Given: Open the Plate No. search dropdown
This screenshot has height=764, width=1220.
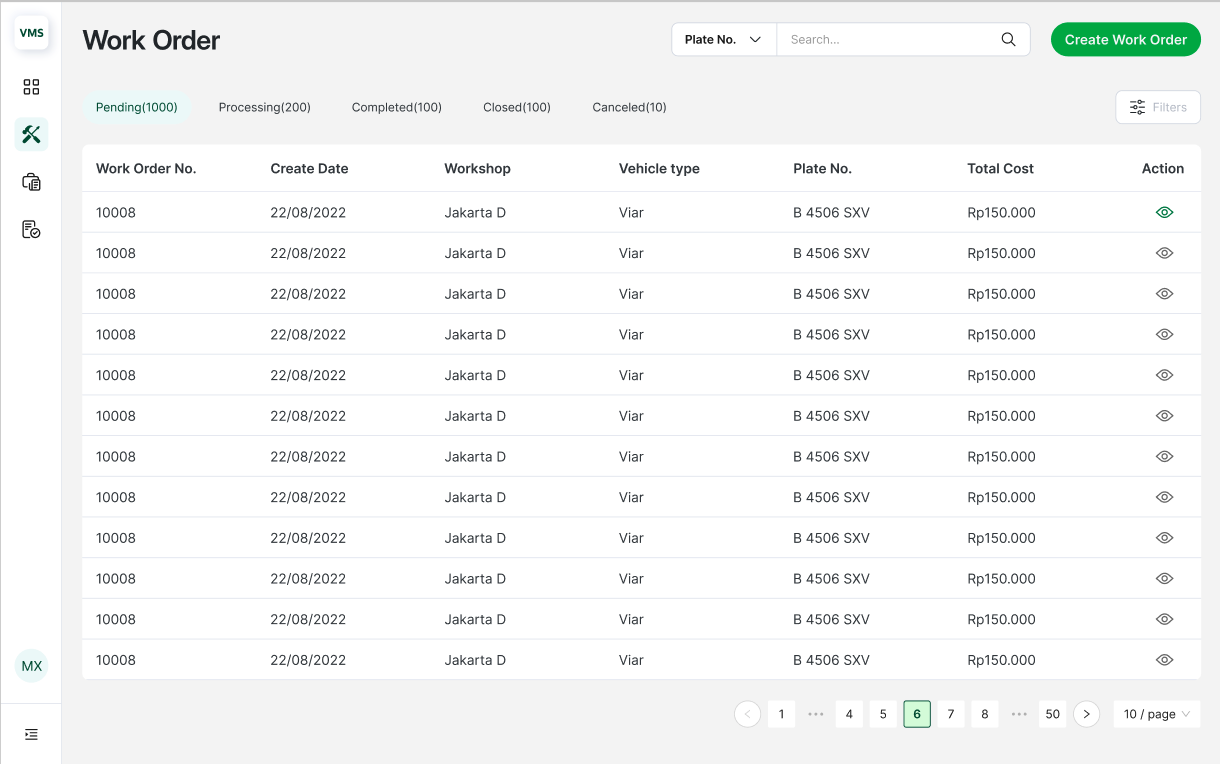Looking at the screenshot, I should (x=723, y=40).
